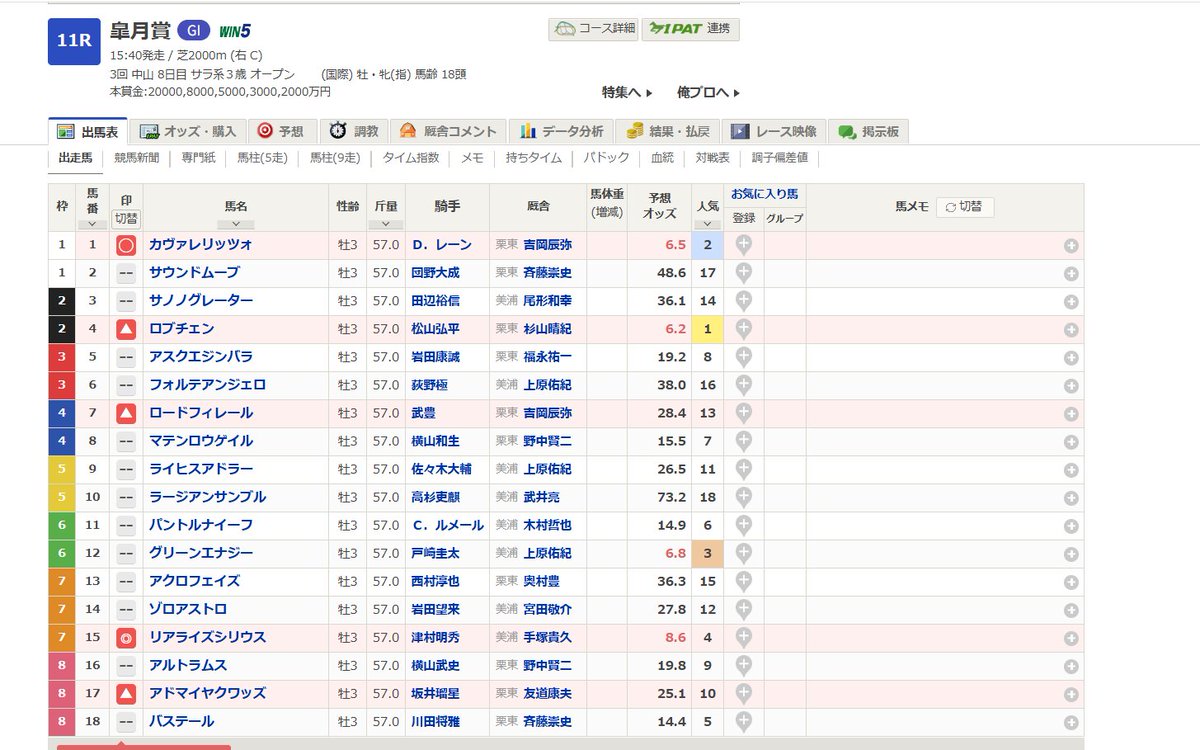1200x750 pixels.
Task: Add カヴァレリッツォ to favorites pin icon
Action: point(743,245)
